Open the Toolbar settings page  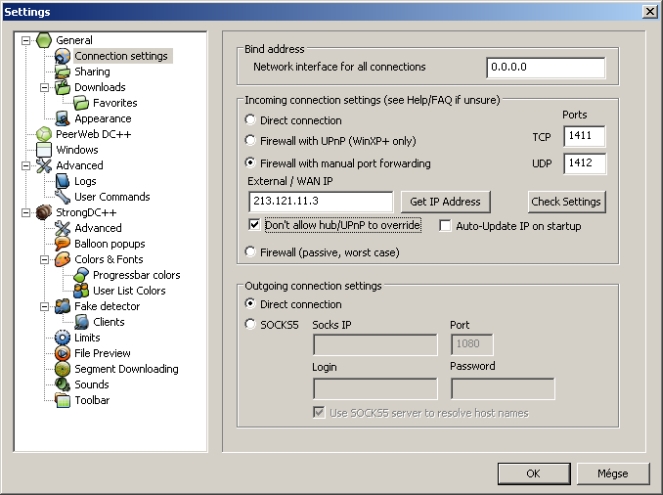tap(91, 400)
